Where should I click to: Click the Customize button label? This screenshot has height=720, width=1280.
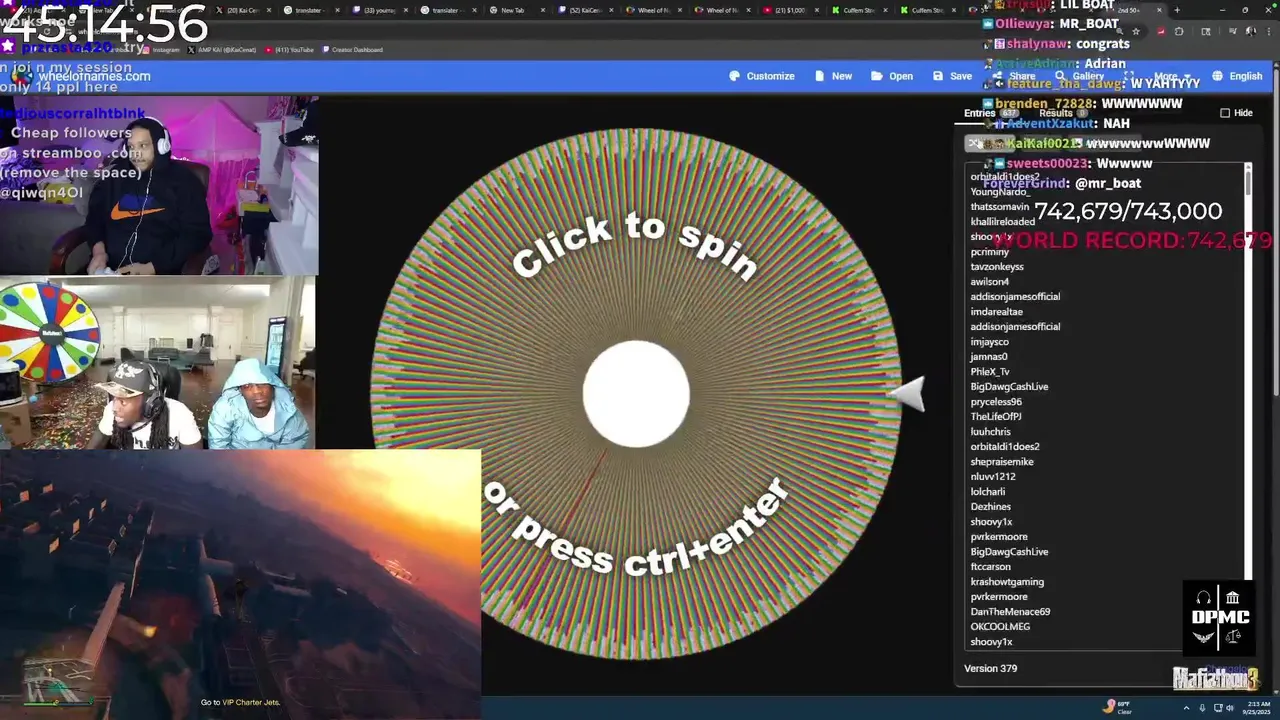pos(770,76)
